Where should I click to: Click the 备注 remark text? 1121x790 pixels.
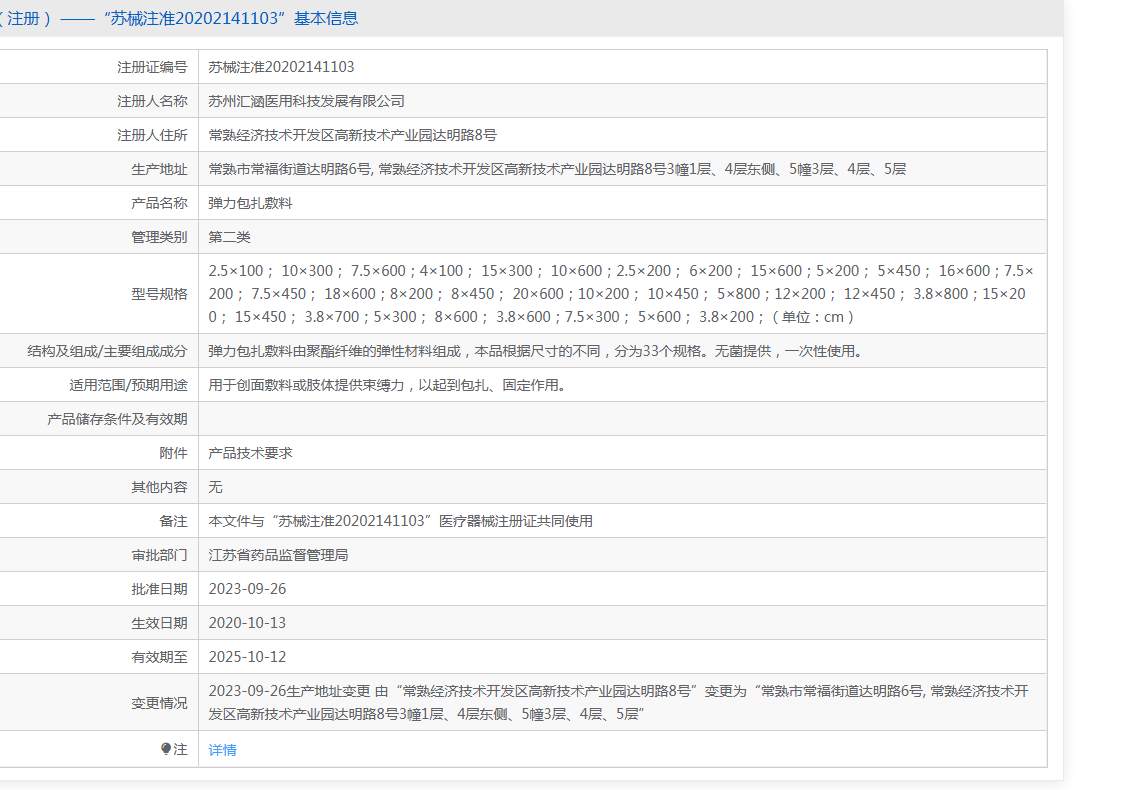[x=400, y=521]
